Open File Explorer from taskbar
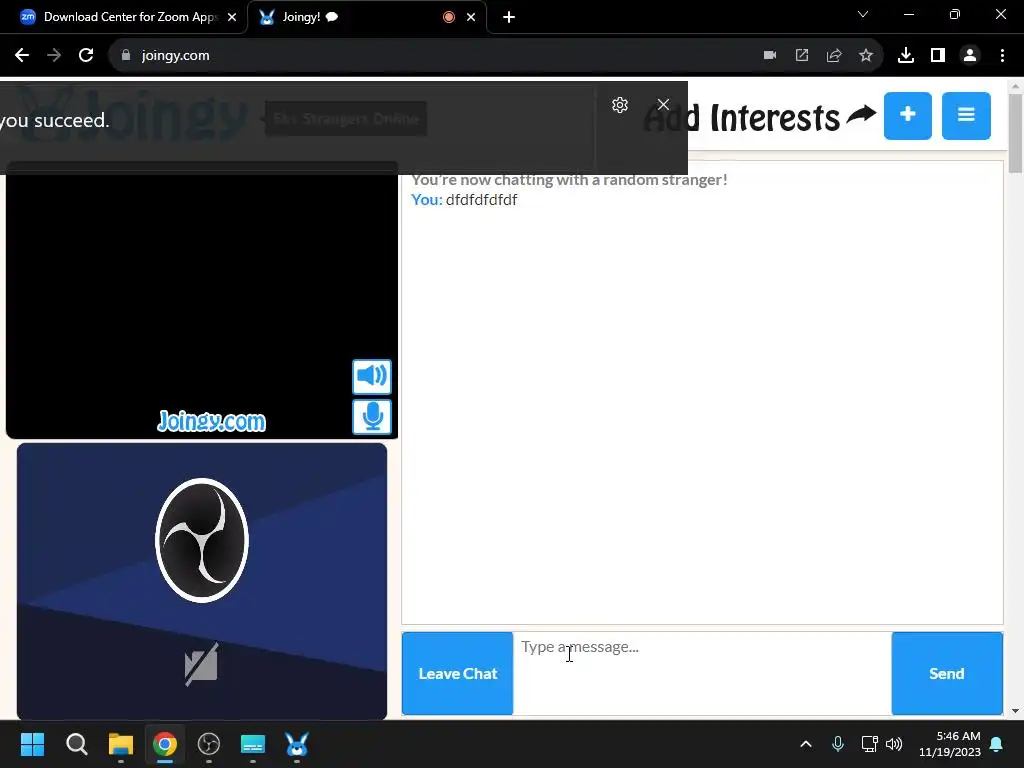This screenshot has width=1024, height=768. tap(121, 744)
